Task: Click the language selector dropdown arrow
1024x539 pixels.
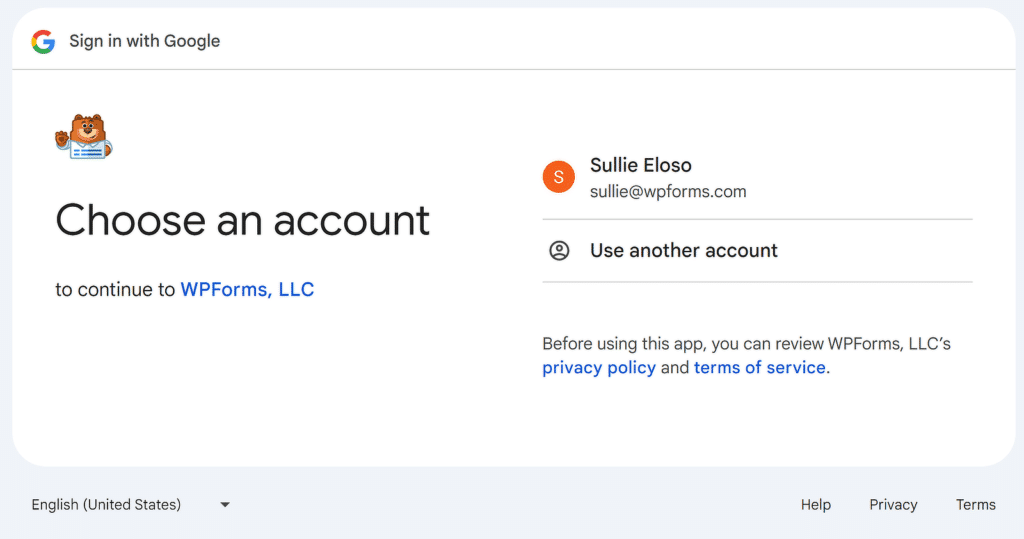Action: (x=225, y=505)
